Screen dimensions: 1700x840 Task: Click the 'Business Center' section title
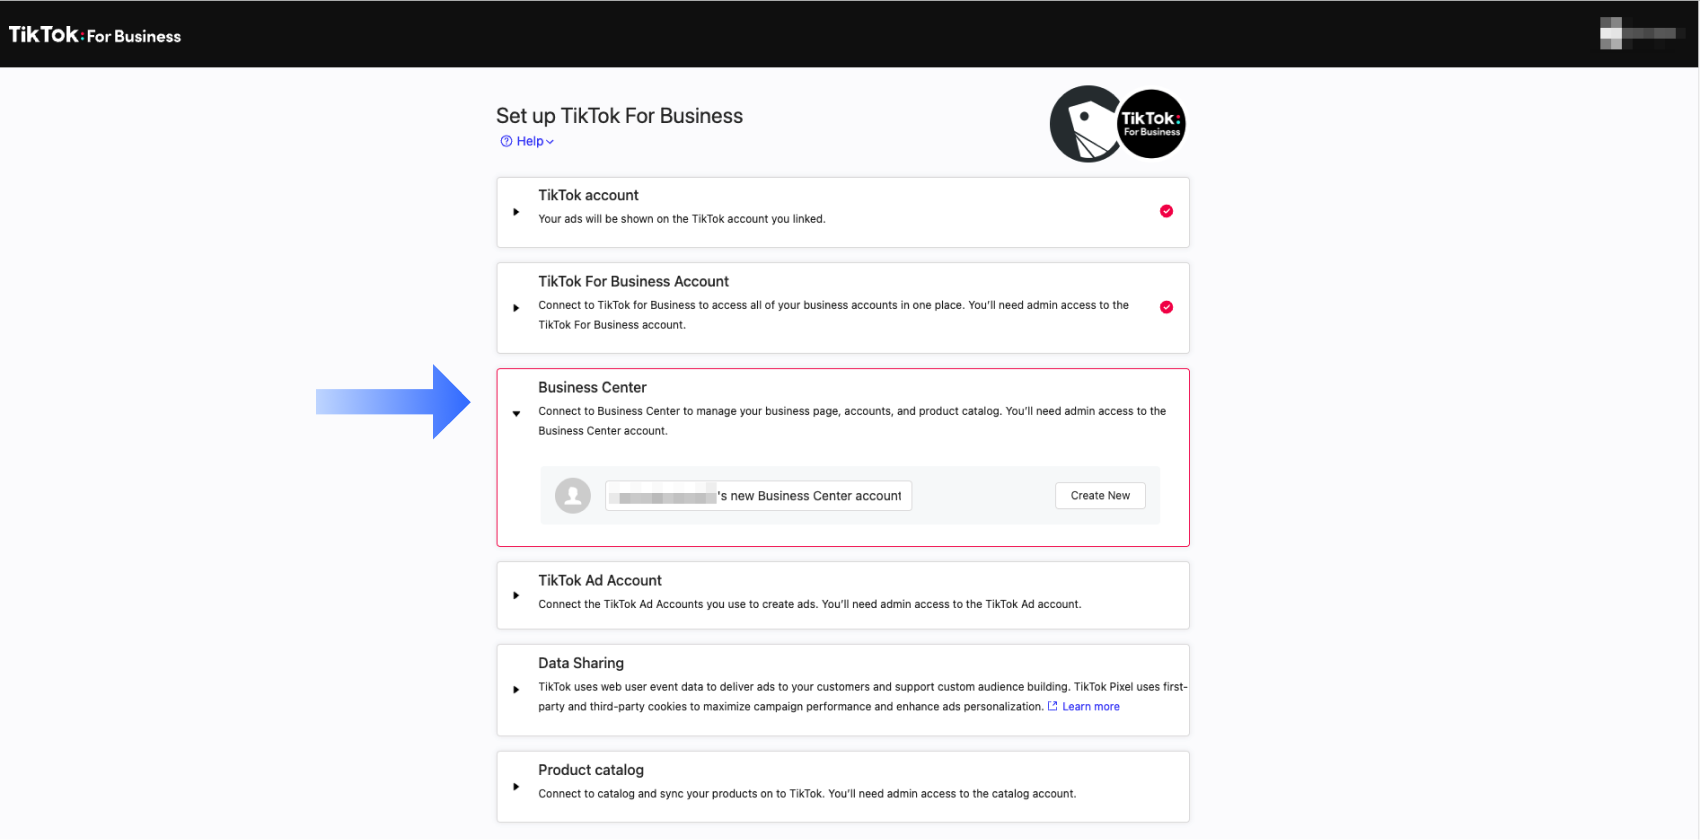(592, 388)
